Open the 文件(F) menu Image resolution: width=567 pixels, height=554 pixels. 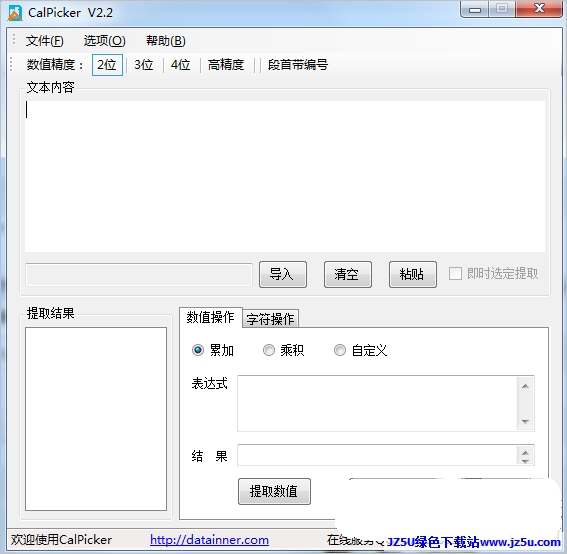coord(44,41)
